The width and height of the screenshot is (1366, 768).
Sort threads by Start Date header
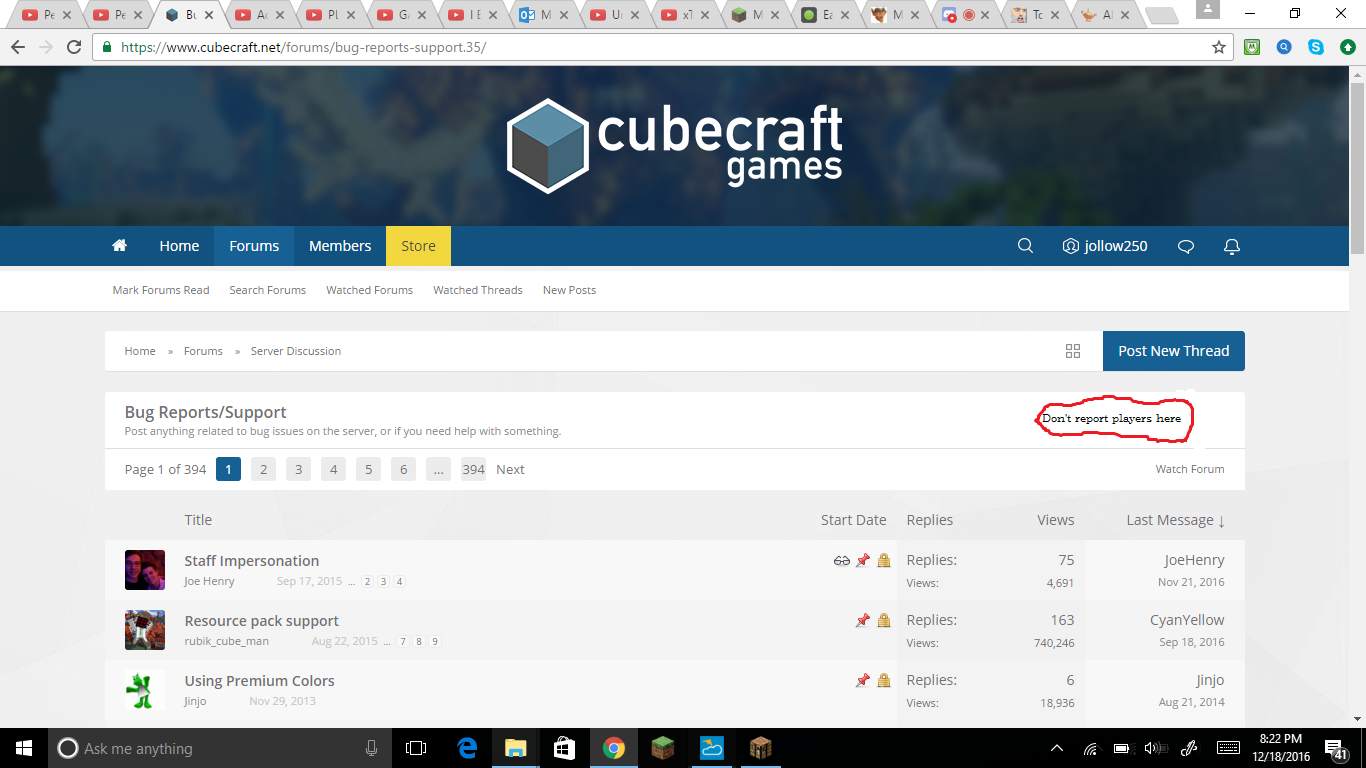click(x=853, y=520)
